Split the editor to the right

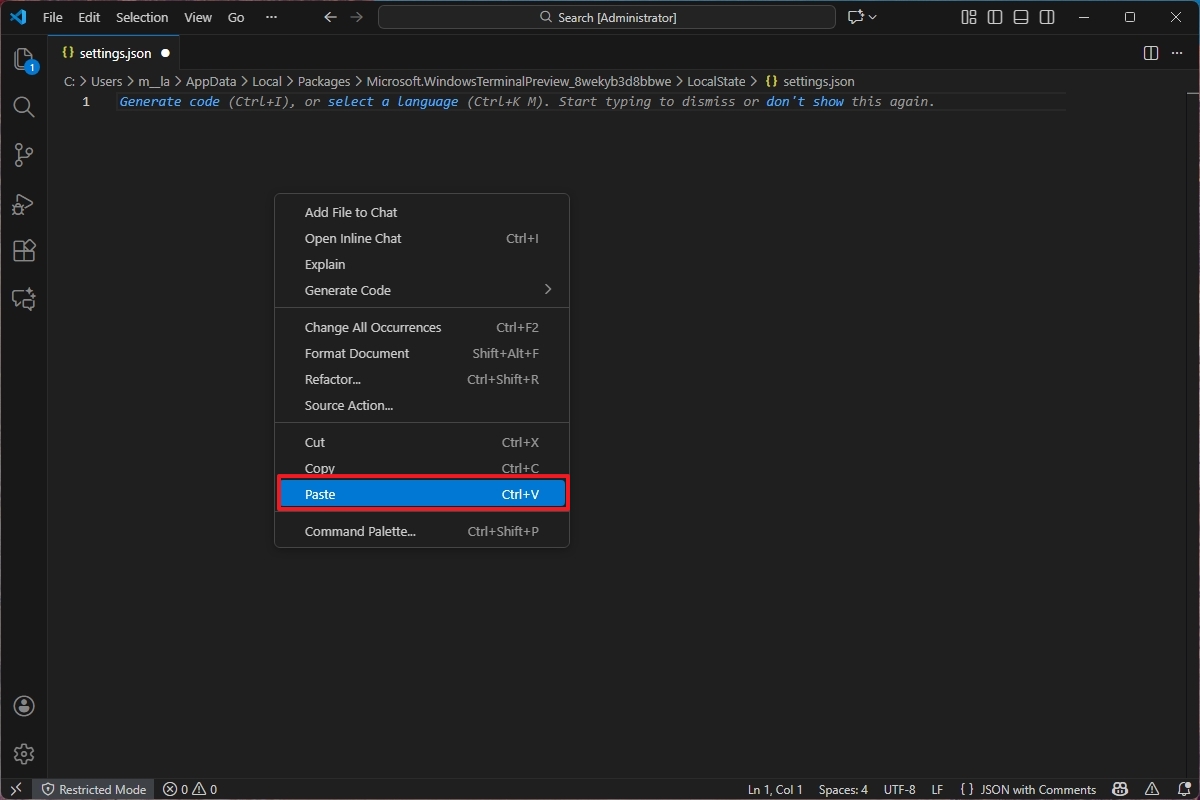pos(1151,53)
